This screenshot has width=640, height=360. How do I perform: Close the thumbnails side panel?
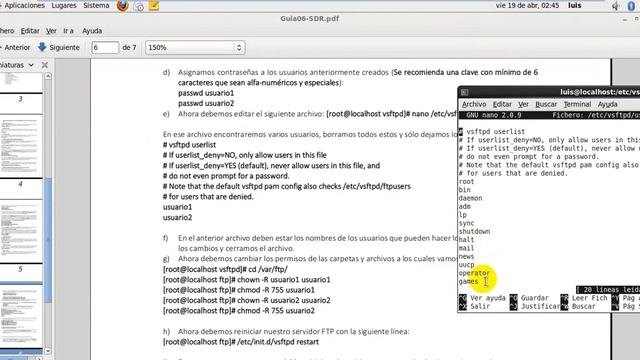pyautogui.click(x=45, y=65)
